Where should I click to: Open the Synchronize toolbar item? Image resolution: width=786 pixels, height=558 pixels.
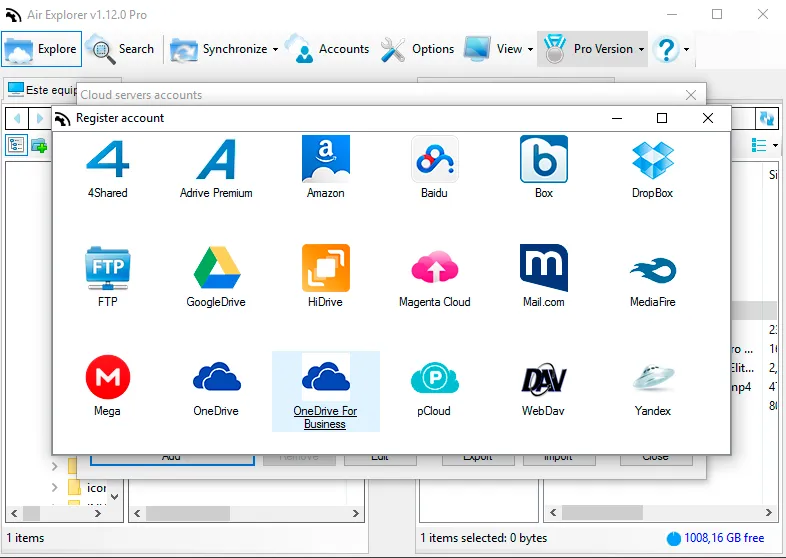[x=219, y=49]
